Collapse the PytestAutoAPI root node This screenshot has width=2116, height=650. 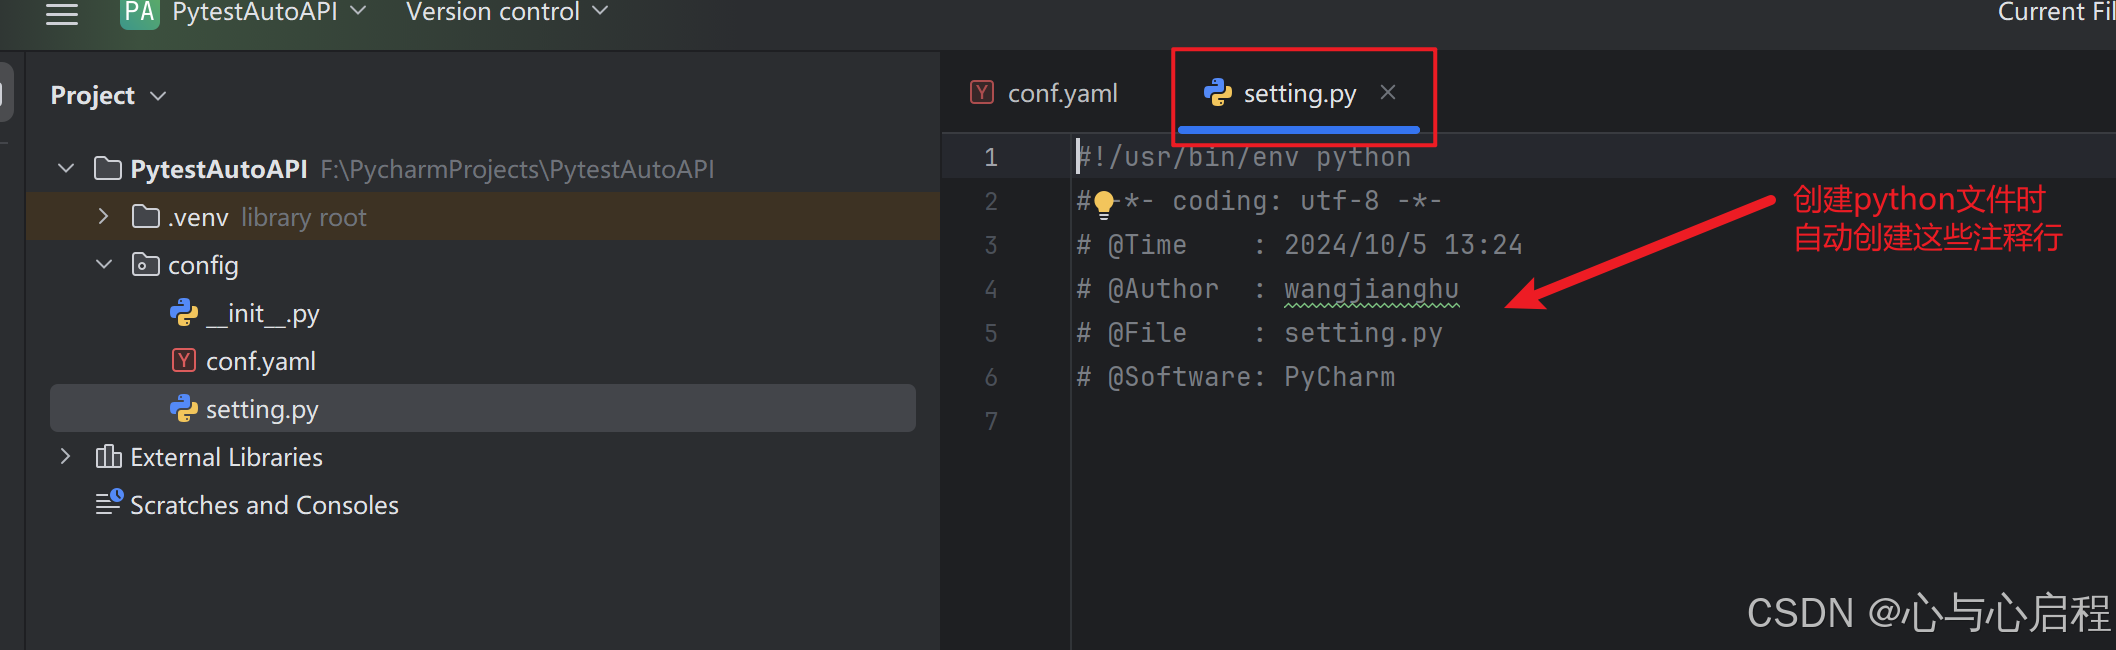pyautogui.click(x=66, y=168)
